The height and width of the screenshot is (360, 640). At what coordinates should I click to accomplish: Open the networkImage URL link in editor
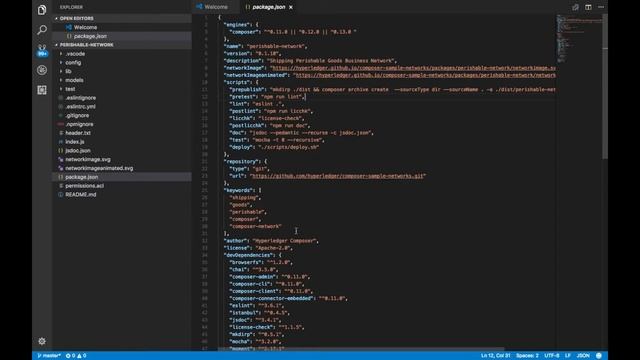point(413,68)
